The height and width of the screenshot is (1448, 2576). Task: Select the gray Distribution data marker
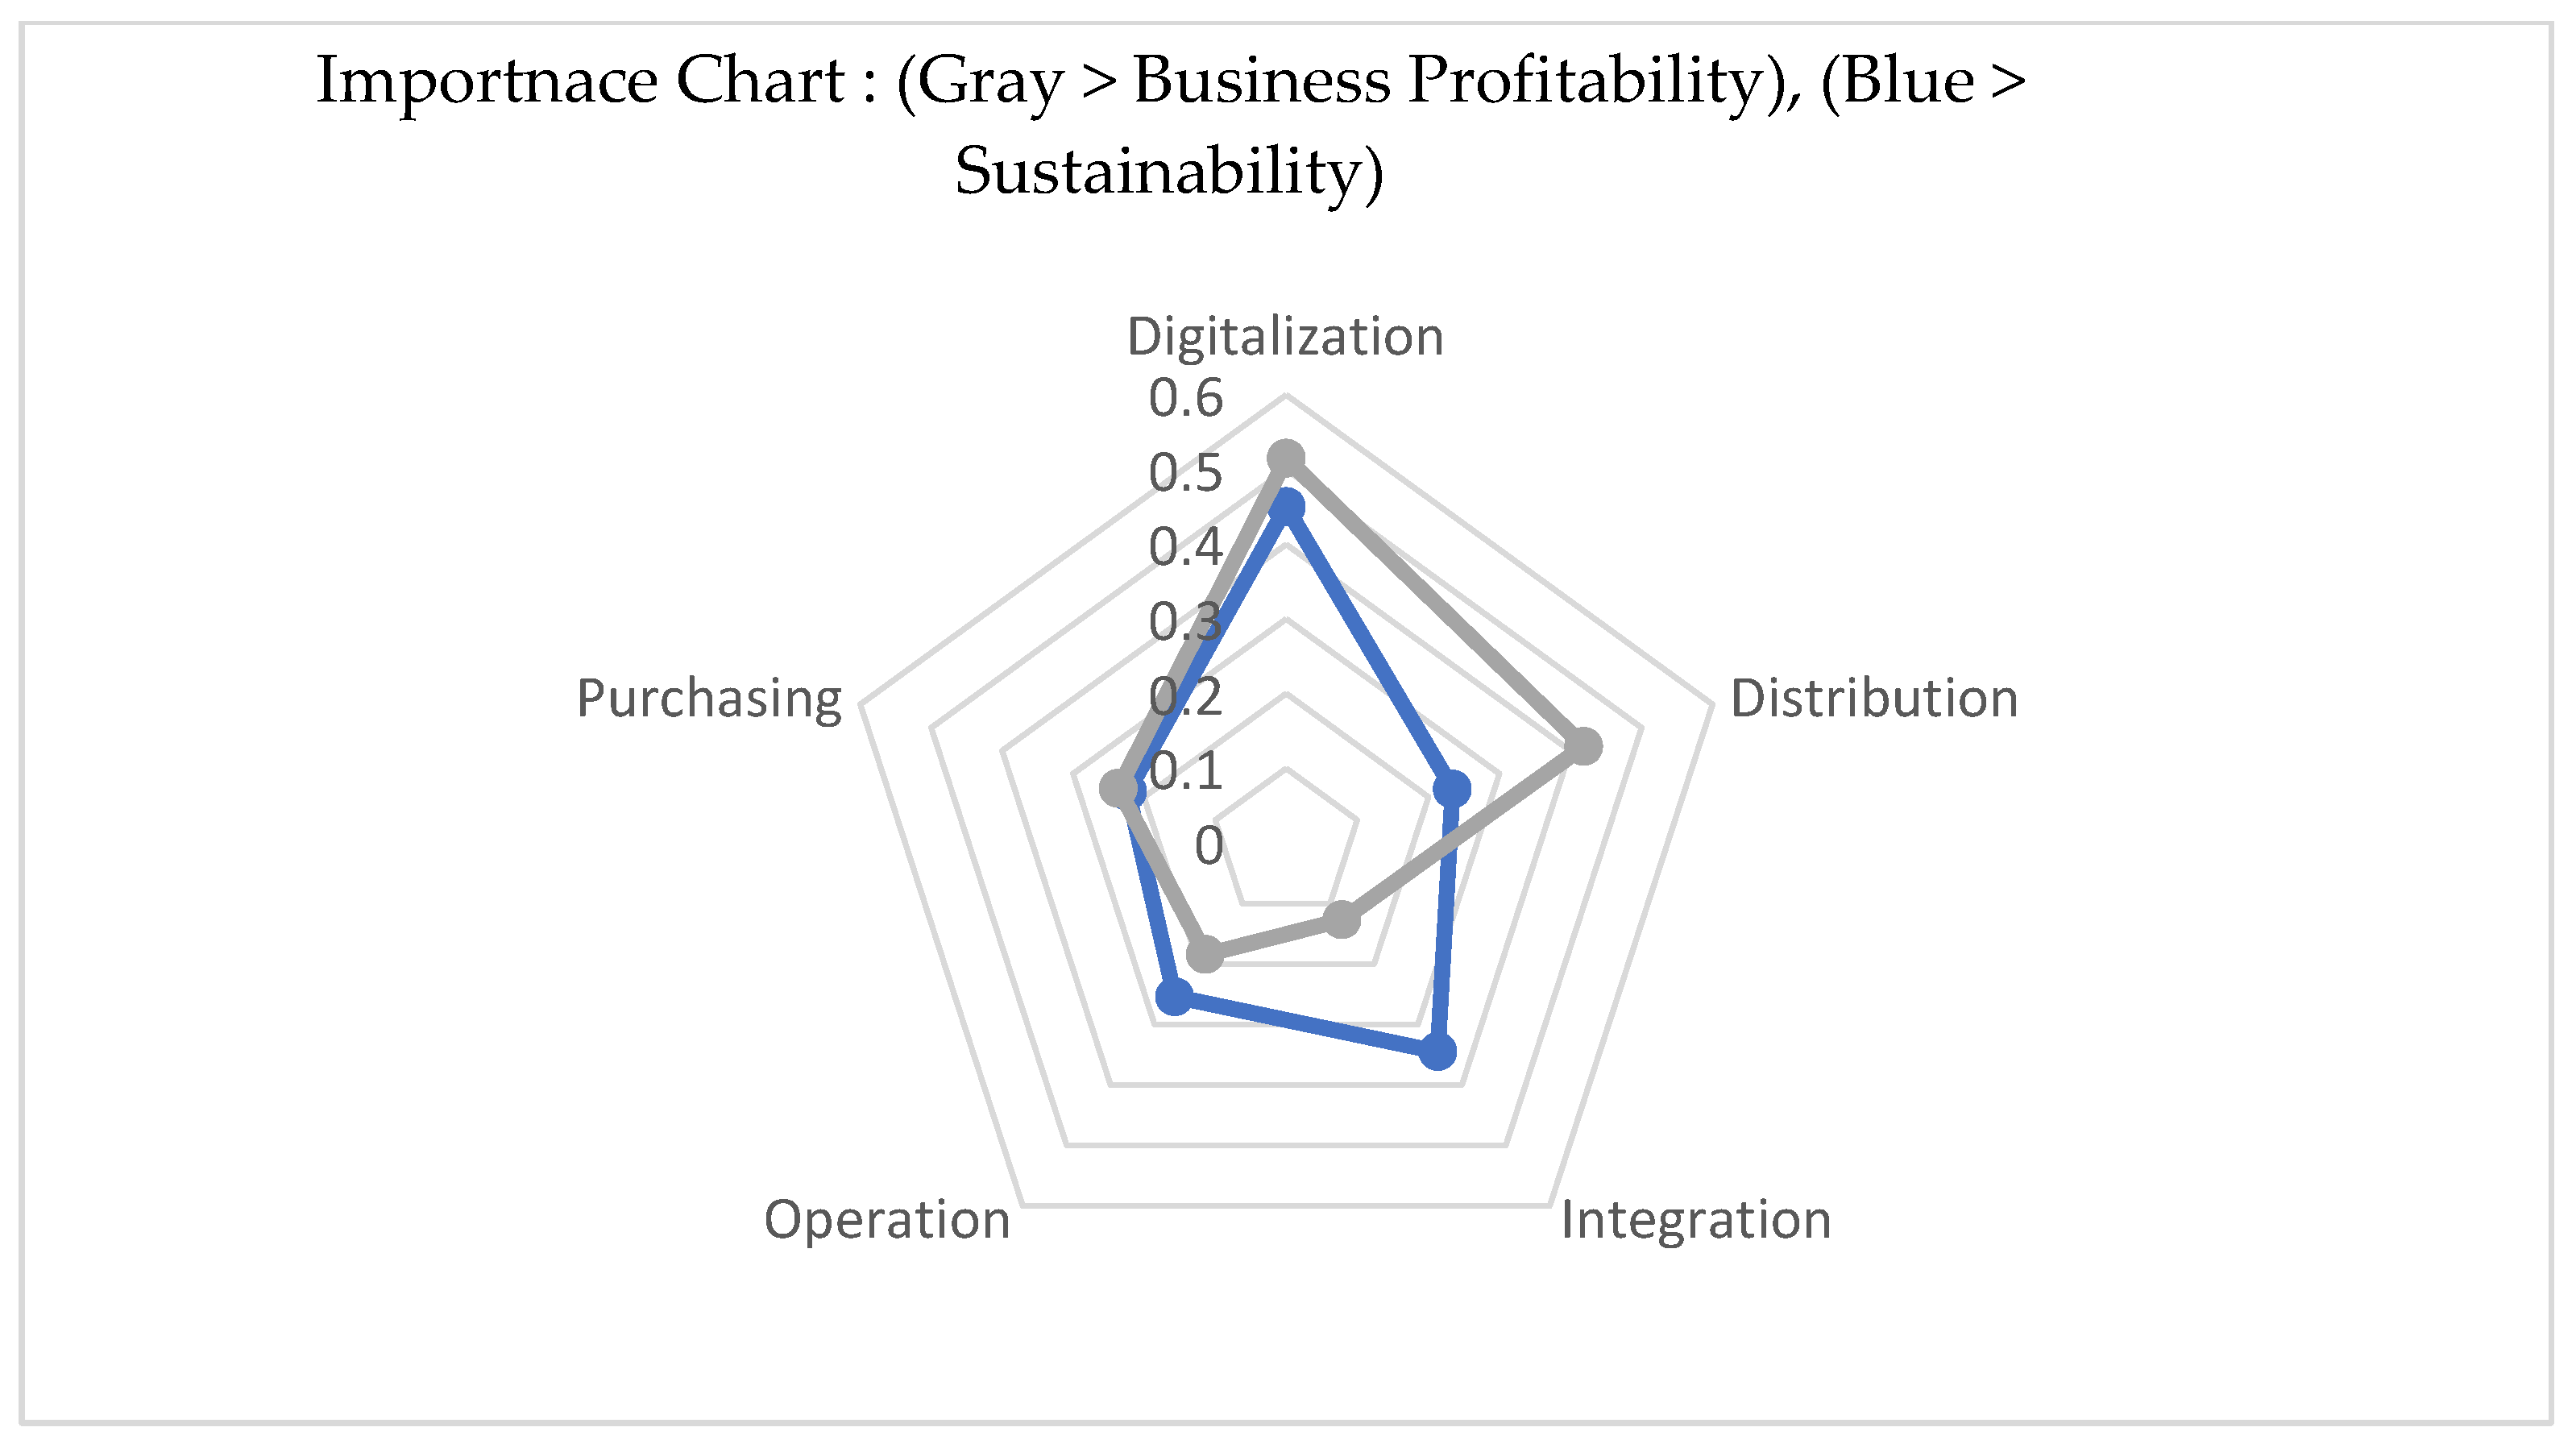click(1583, 746)
